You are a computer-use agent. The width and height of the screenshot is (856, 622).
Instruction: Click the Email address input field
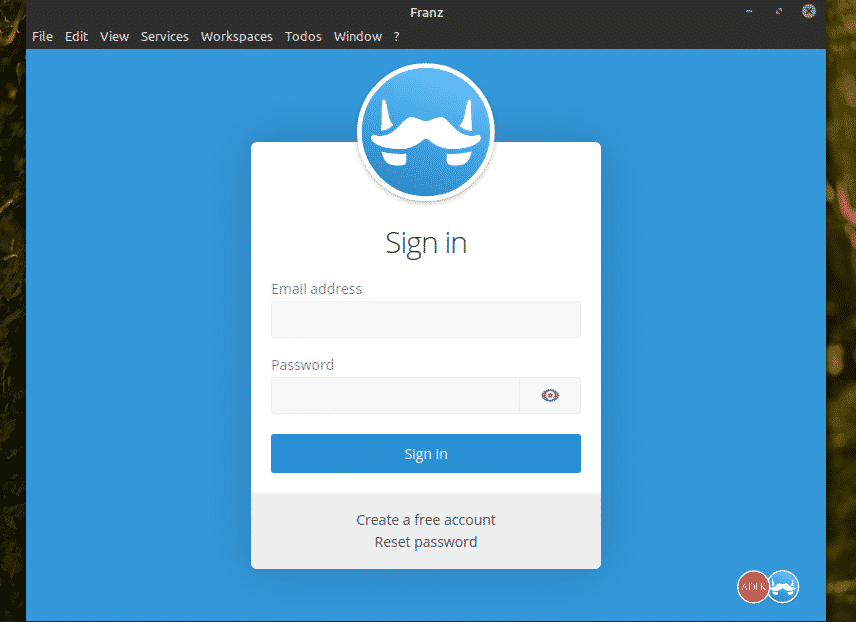point(426,319)
